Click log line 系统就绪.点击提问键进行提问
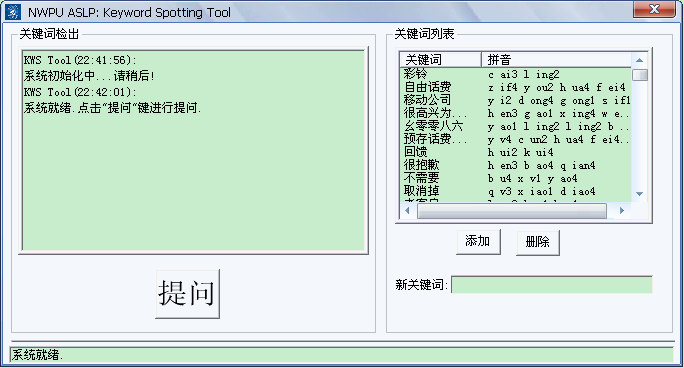 click(x=113, y=108)
